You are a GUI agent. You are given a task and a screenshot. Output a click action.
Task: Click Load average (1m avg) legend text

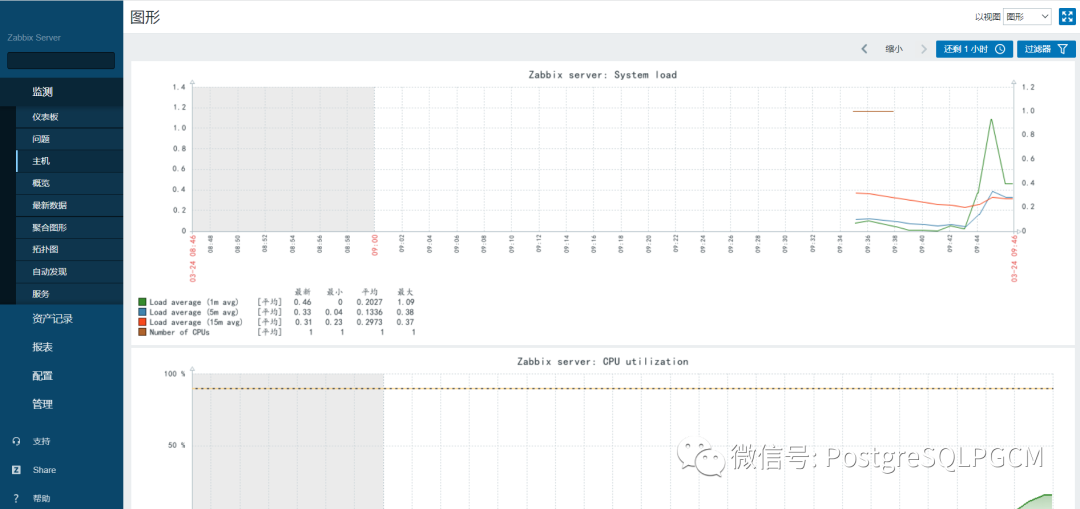click(194, 302)
